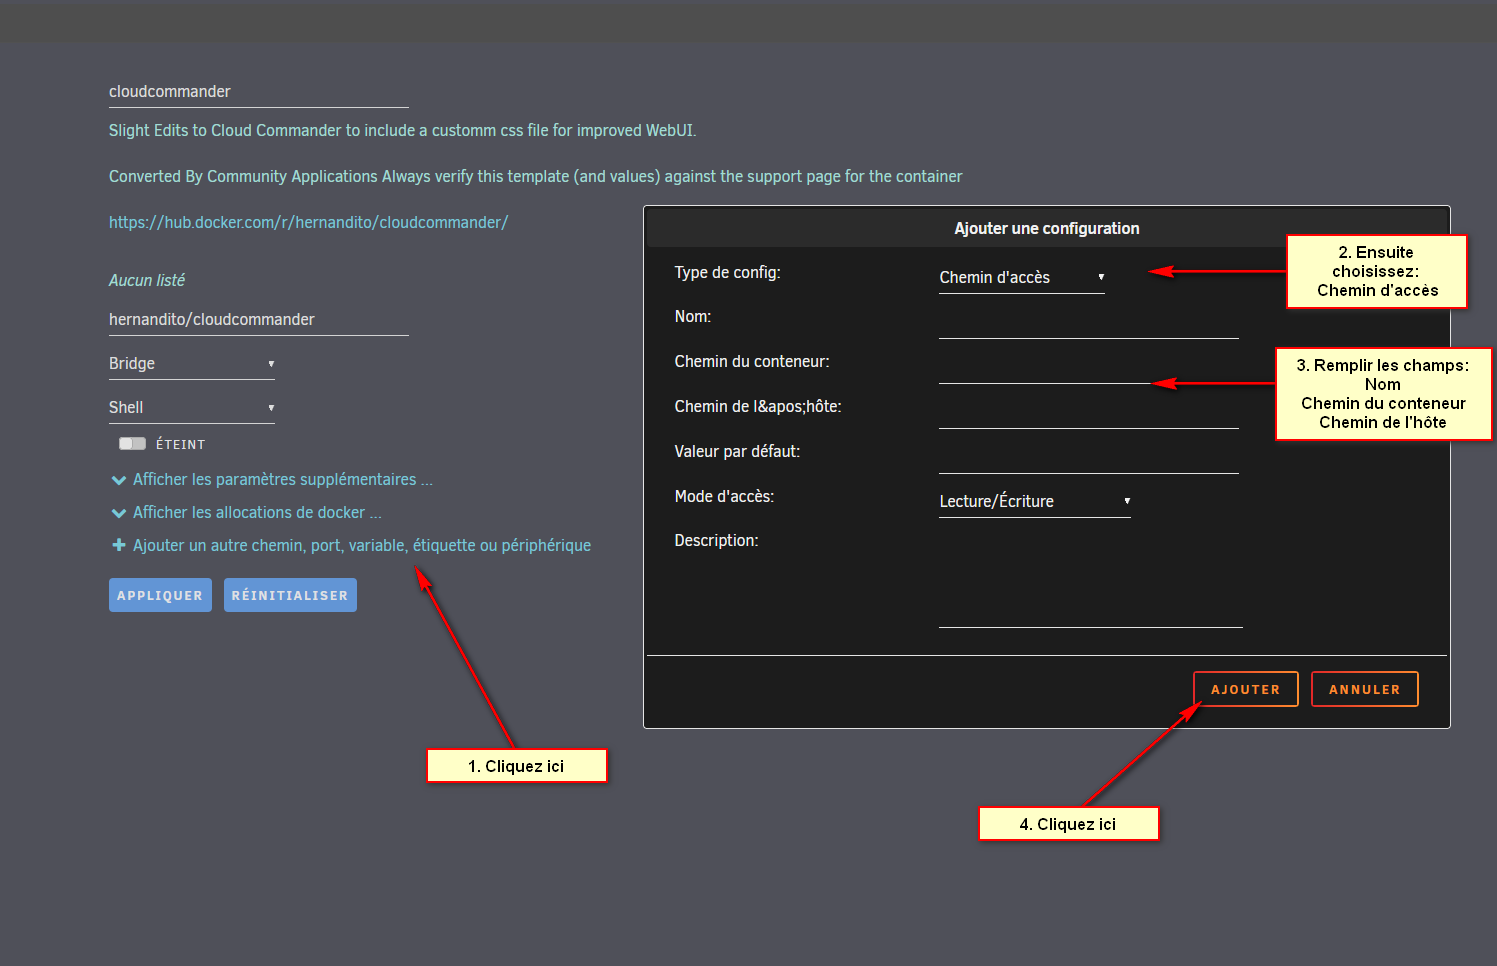
Task: Click the ANNULER button
Action: pos(1364,689)
